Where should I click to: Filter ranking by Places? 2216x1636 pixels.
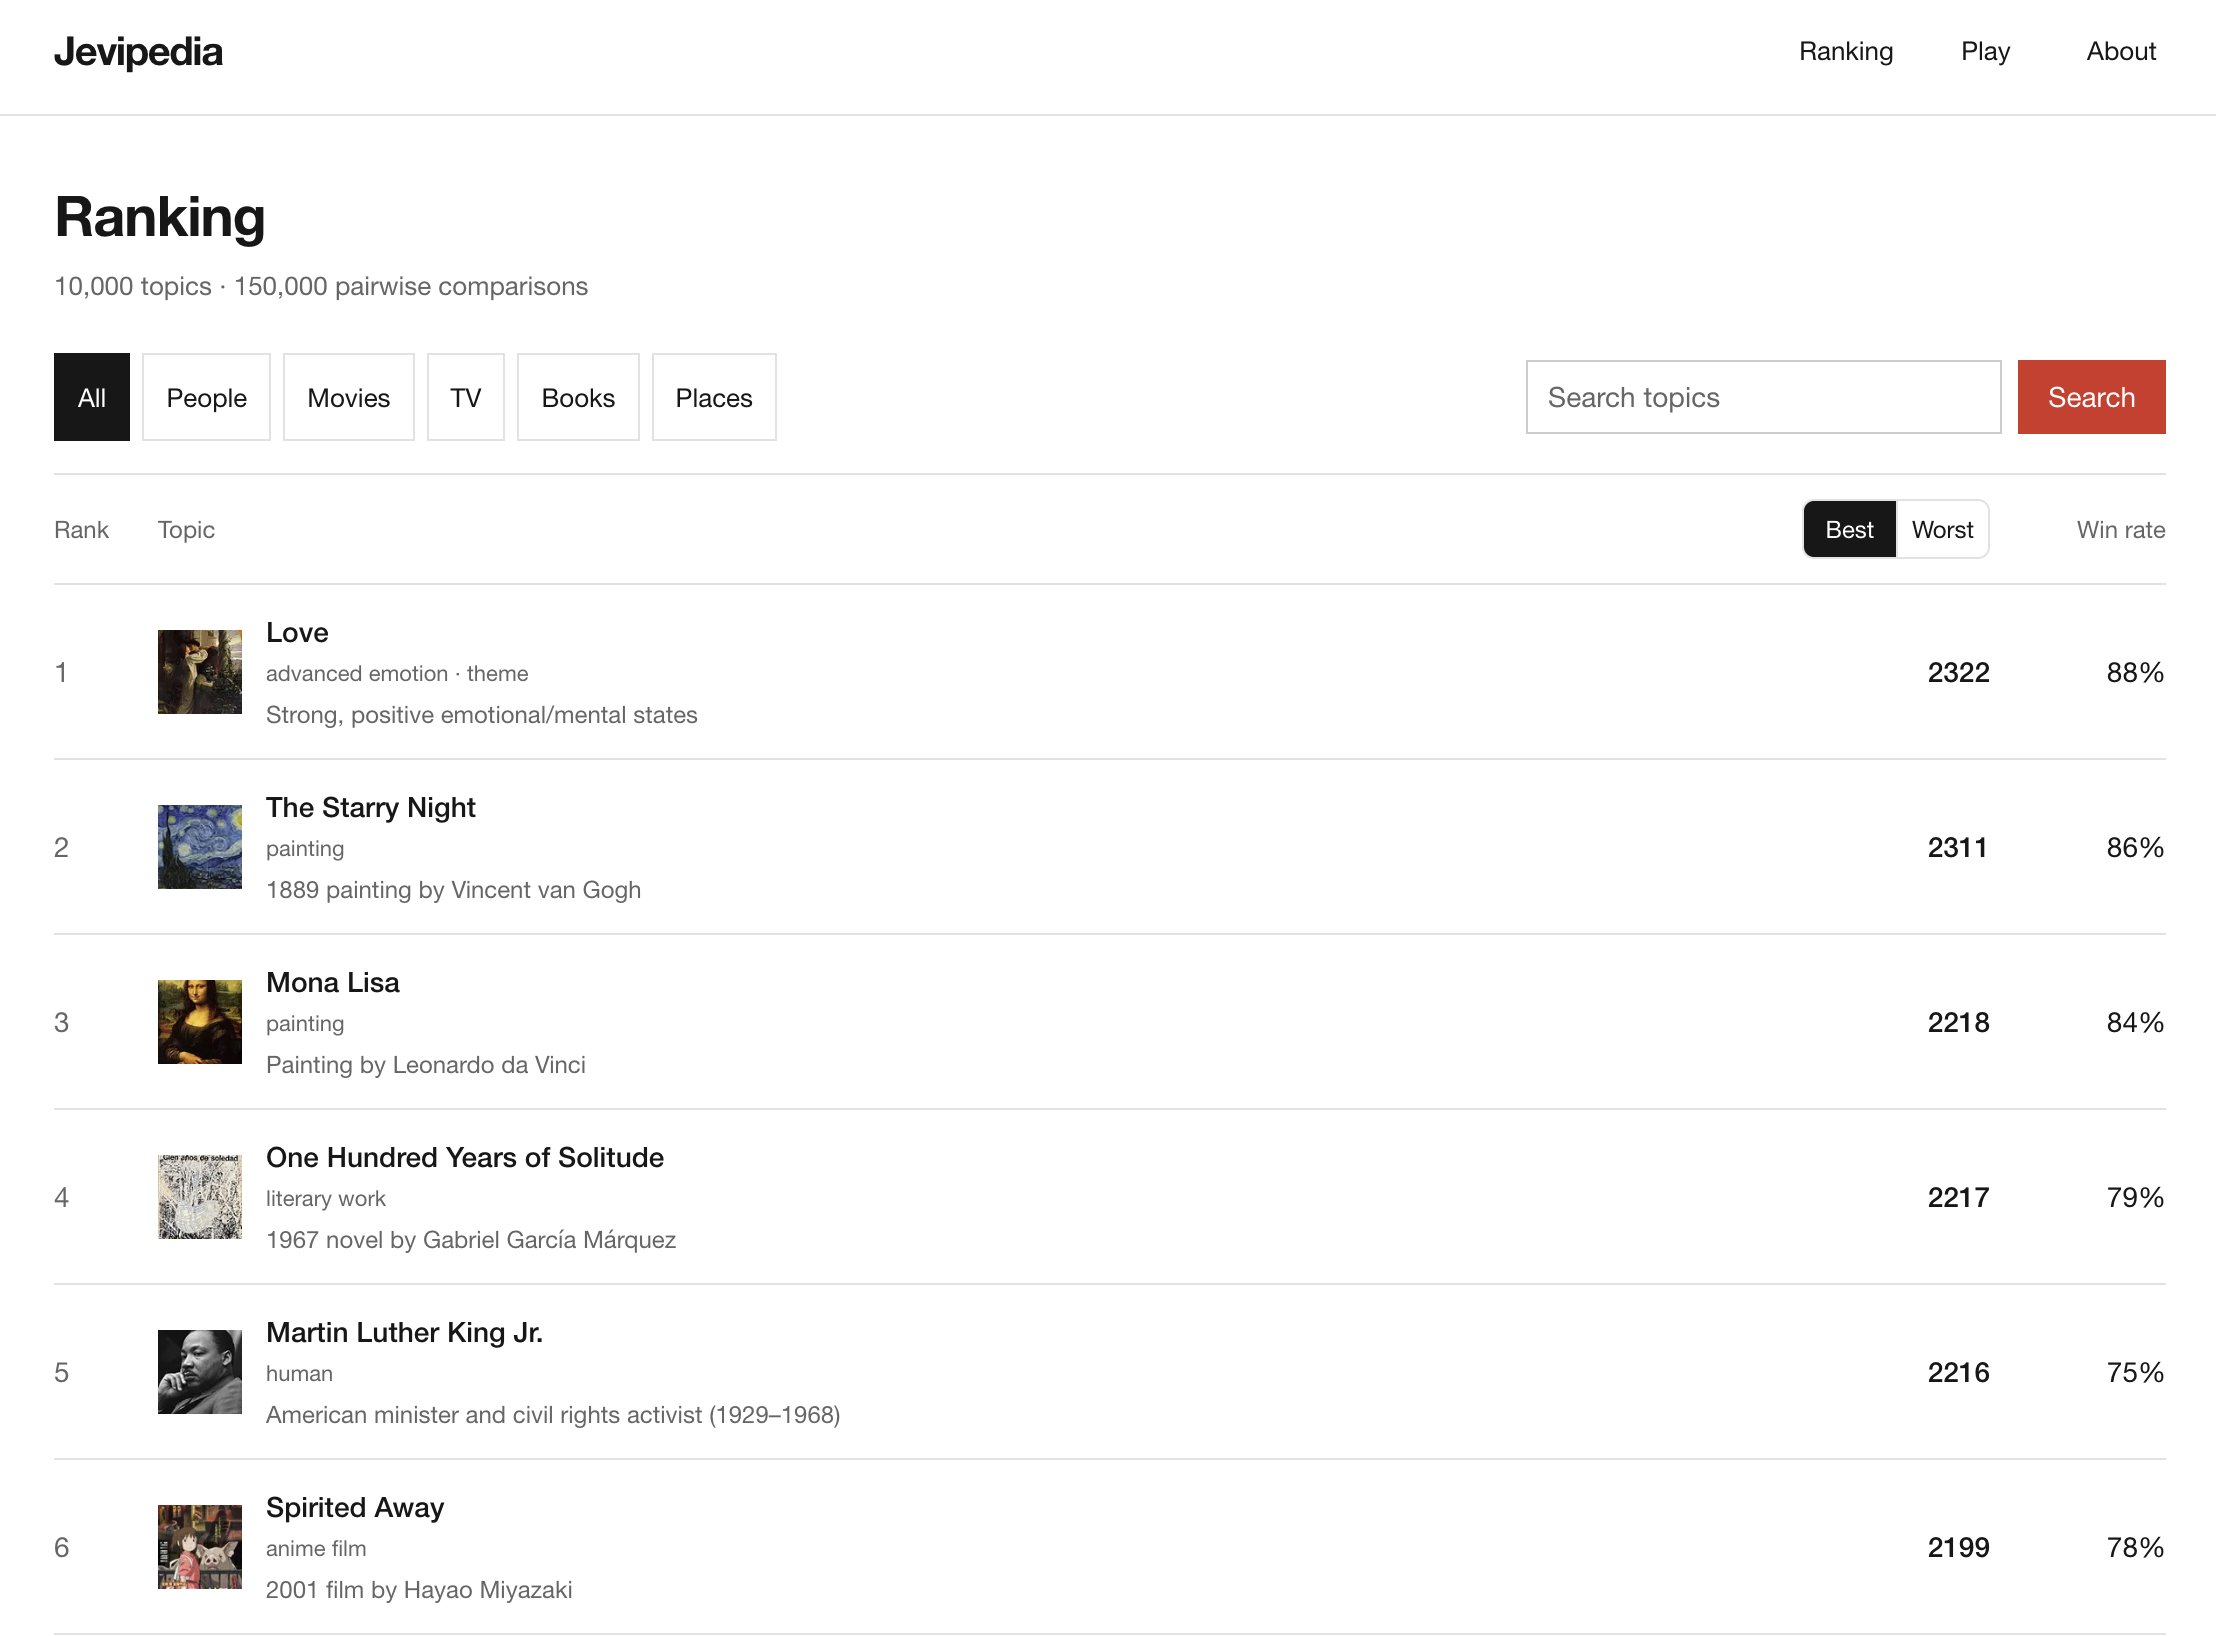pyautogui.click(x=714, y=397)
